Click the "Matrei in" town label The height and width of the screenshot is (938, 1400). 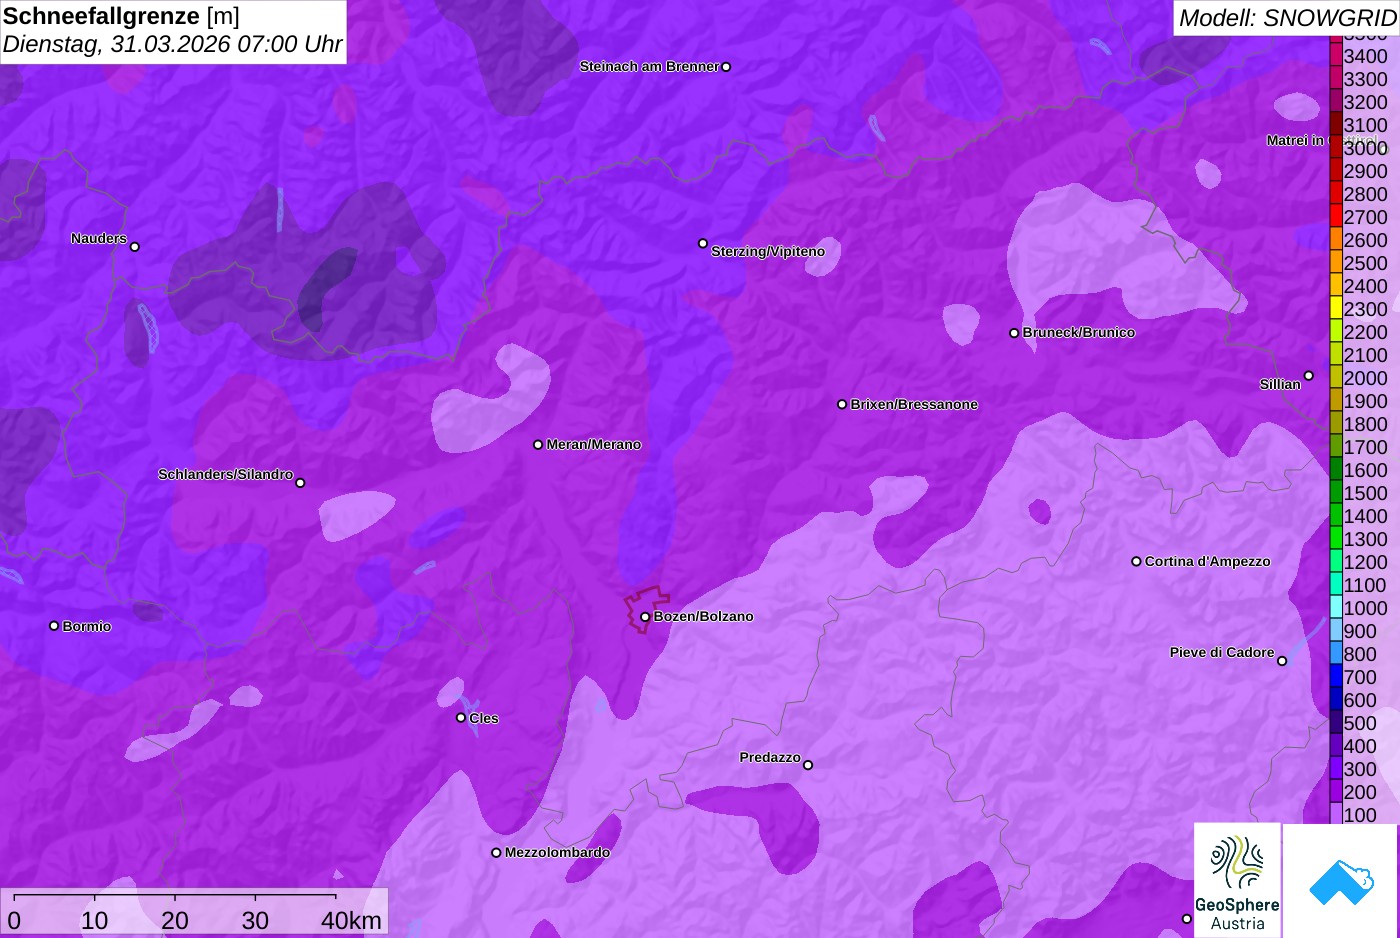1295,140
